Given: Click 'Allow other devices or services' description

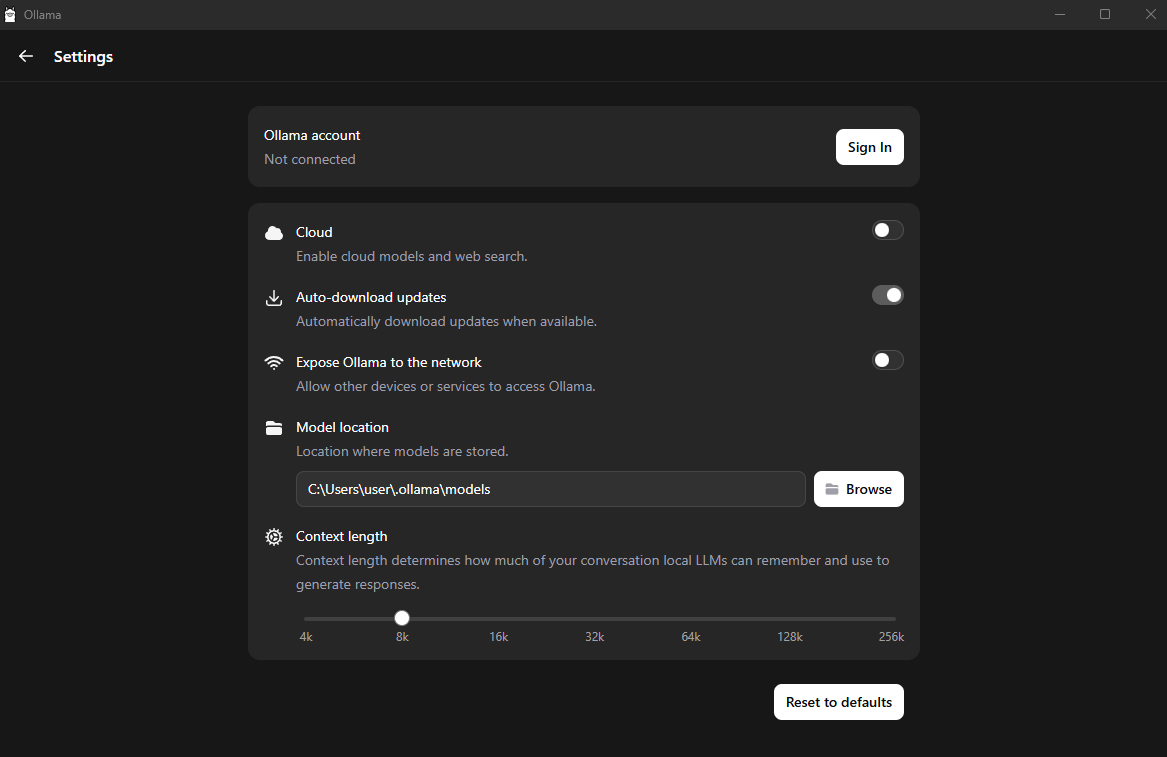Looking at the screenshot, I should (446, 386).
